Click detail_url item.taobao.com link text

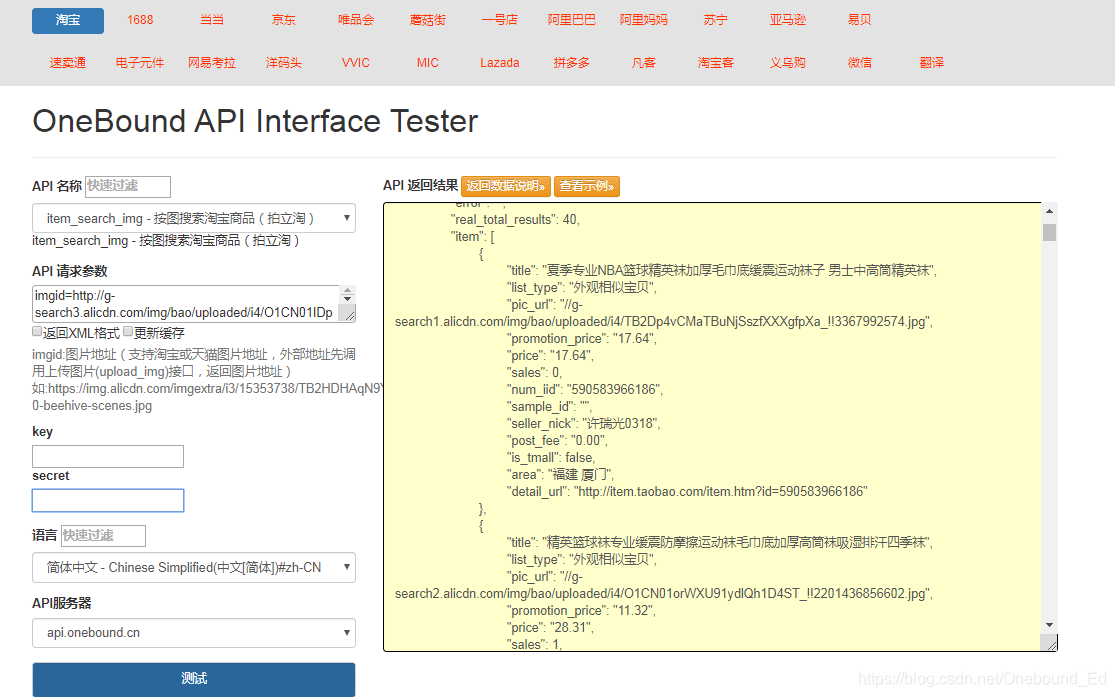coord(723,491)
